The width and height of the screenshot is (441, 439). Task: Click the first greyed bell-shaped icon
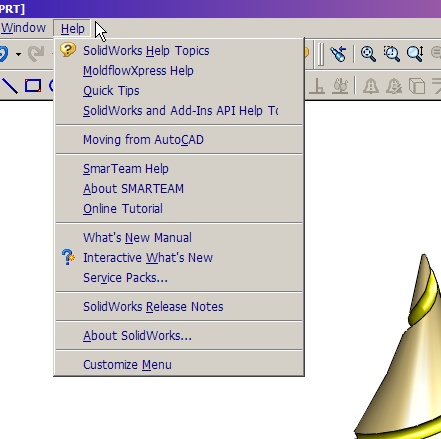371,86
